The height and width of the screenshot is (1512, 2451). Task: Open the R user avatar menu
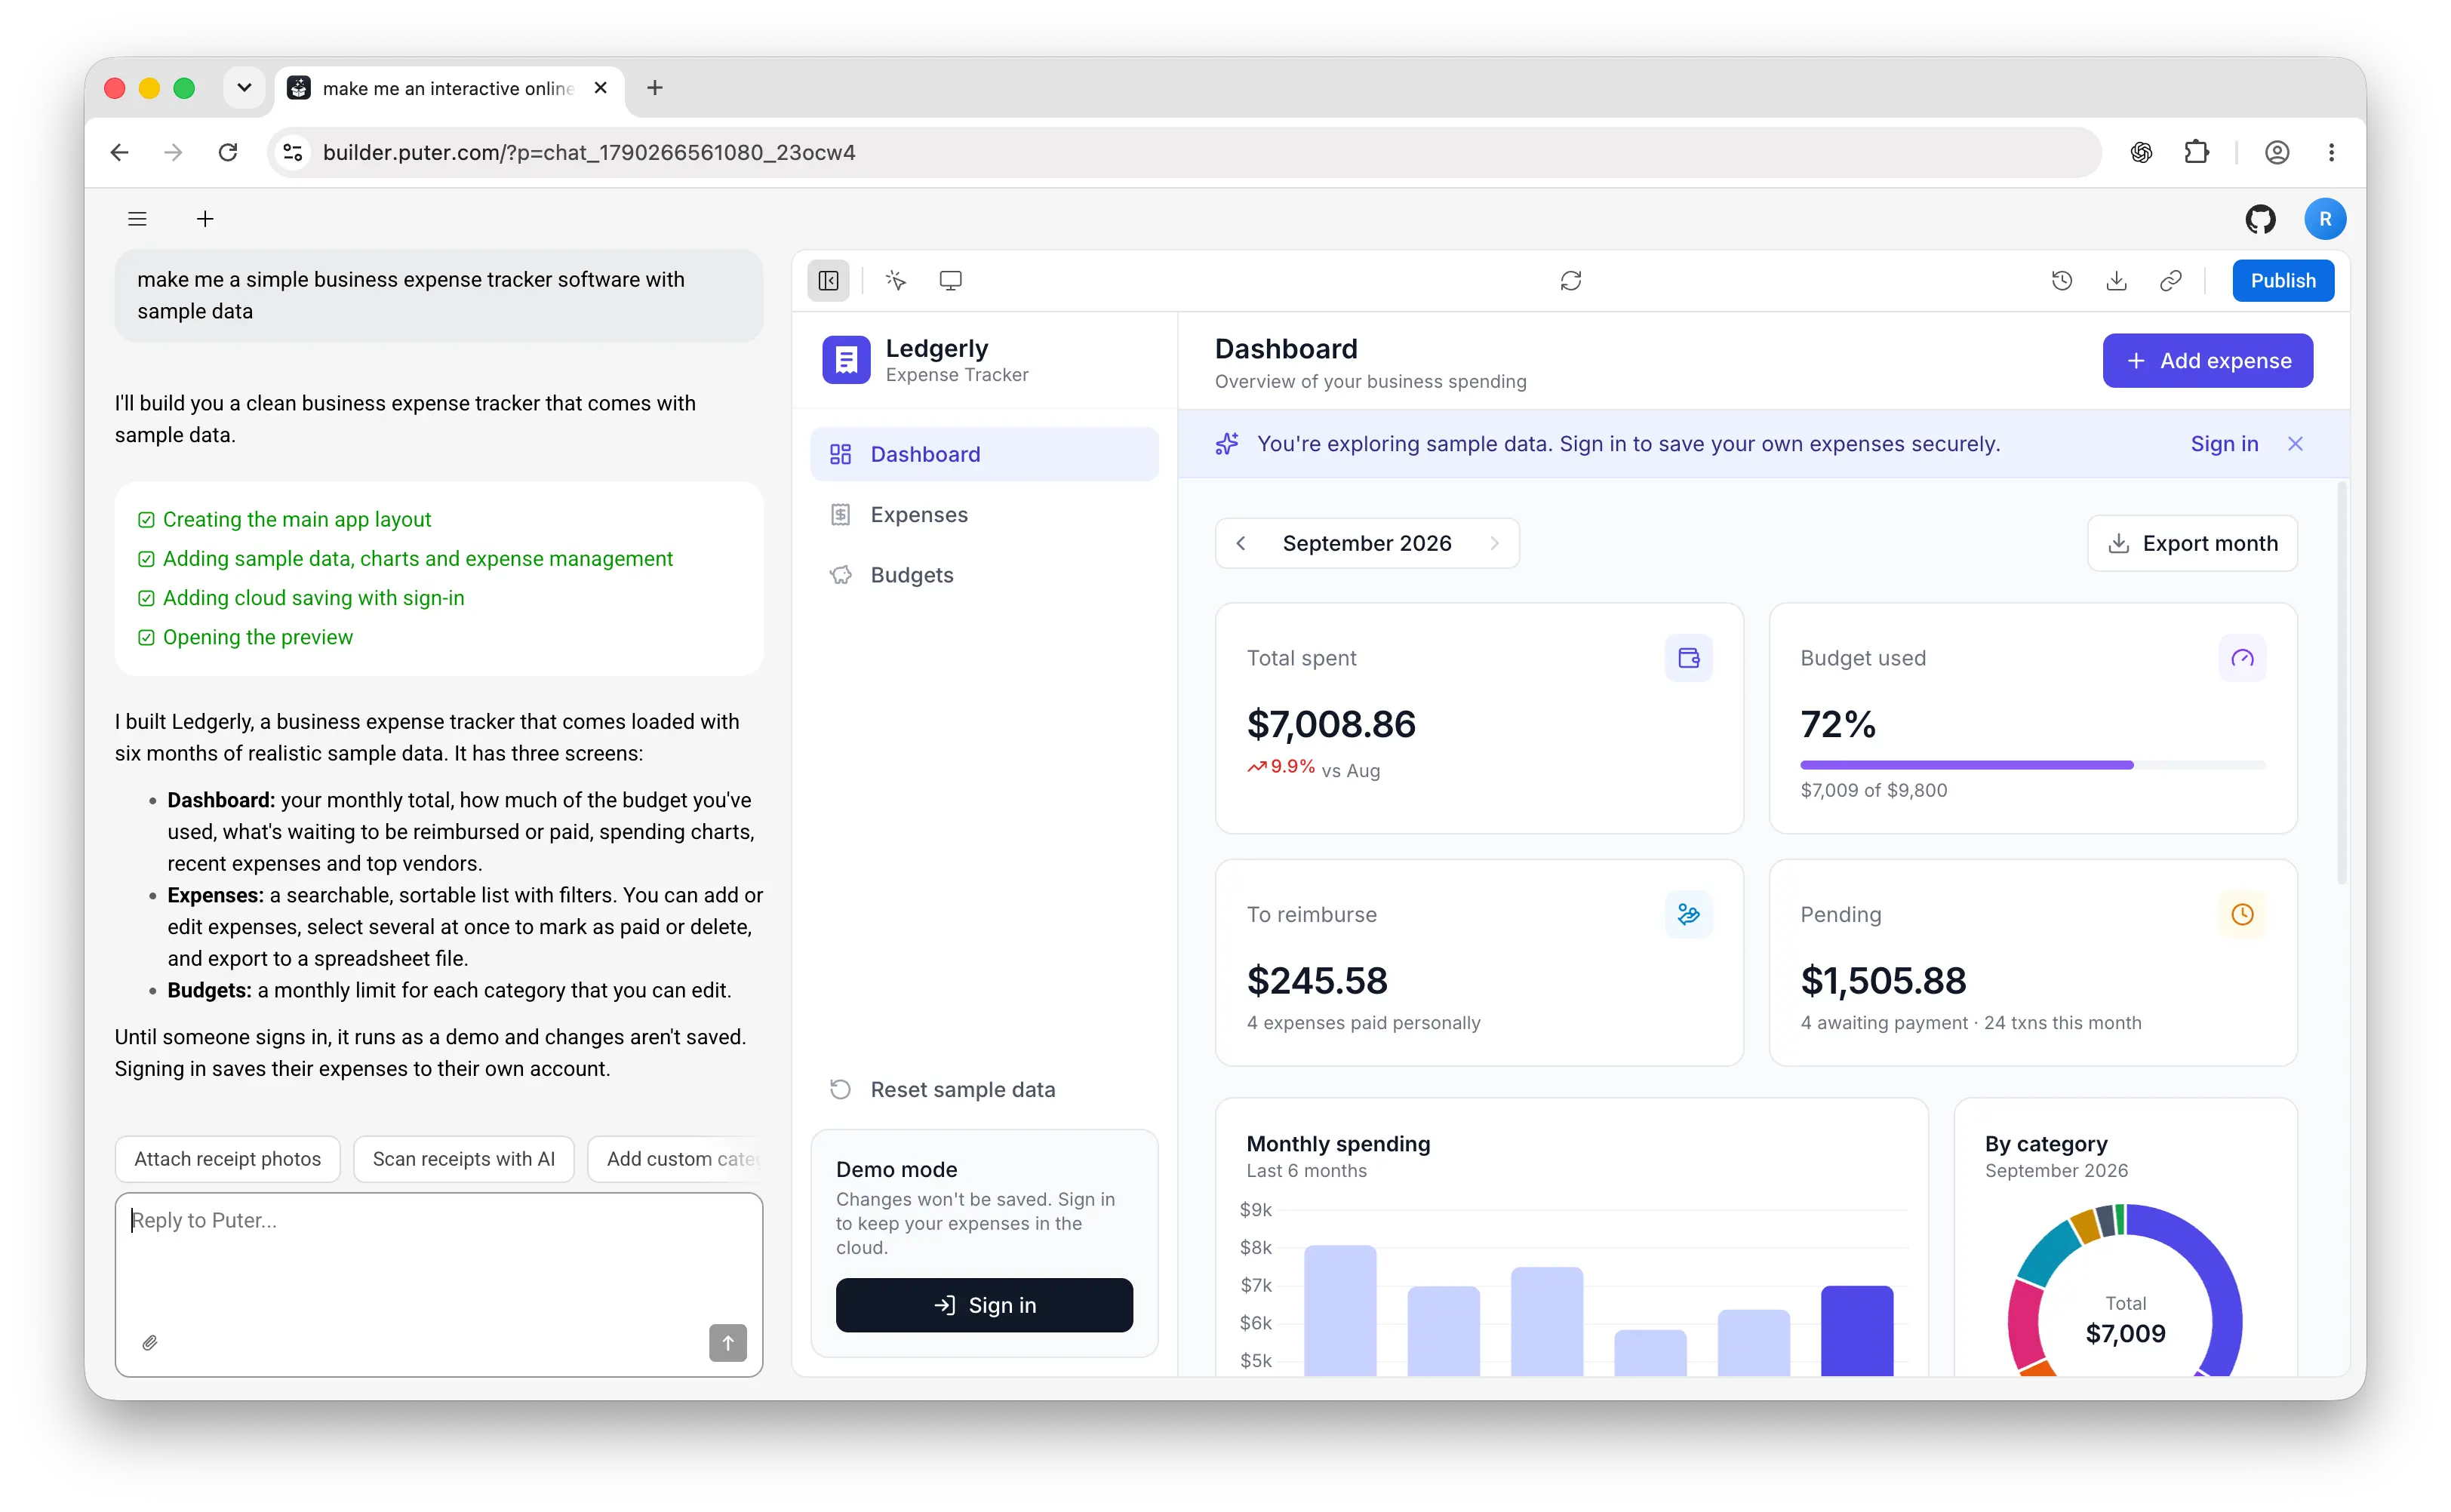2325,219
